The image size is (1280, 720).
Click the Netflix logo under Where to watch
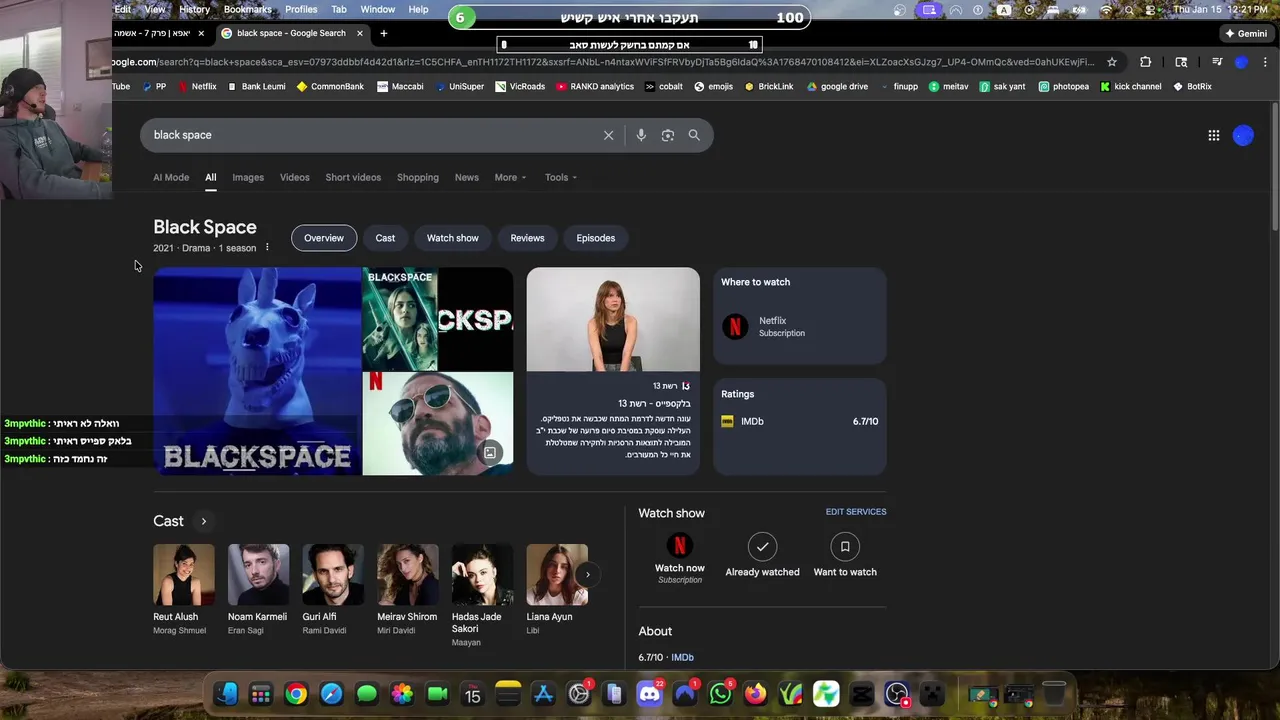click(x=735, y=327)
